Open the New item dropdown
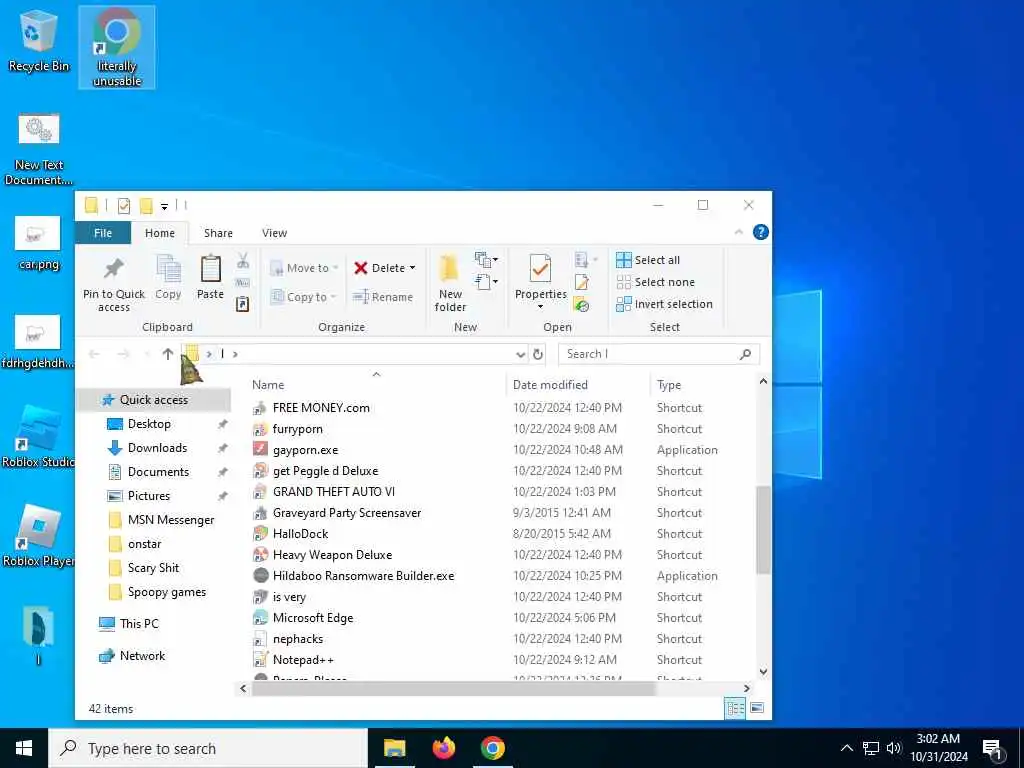1024x768 pixels. (x=487, y=260)
